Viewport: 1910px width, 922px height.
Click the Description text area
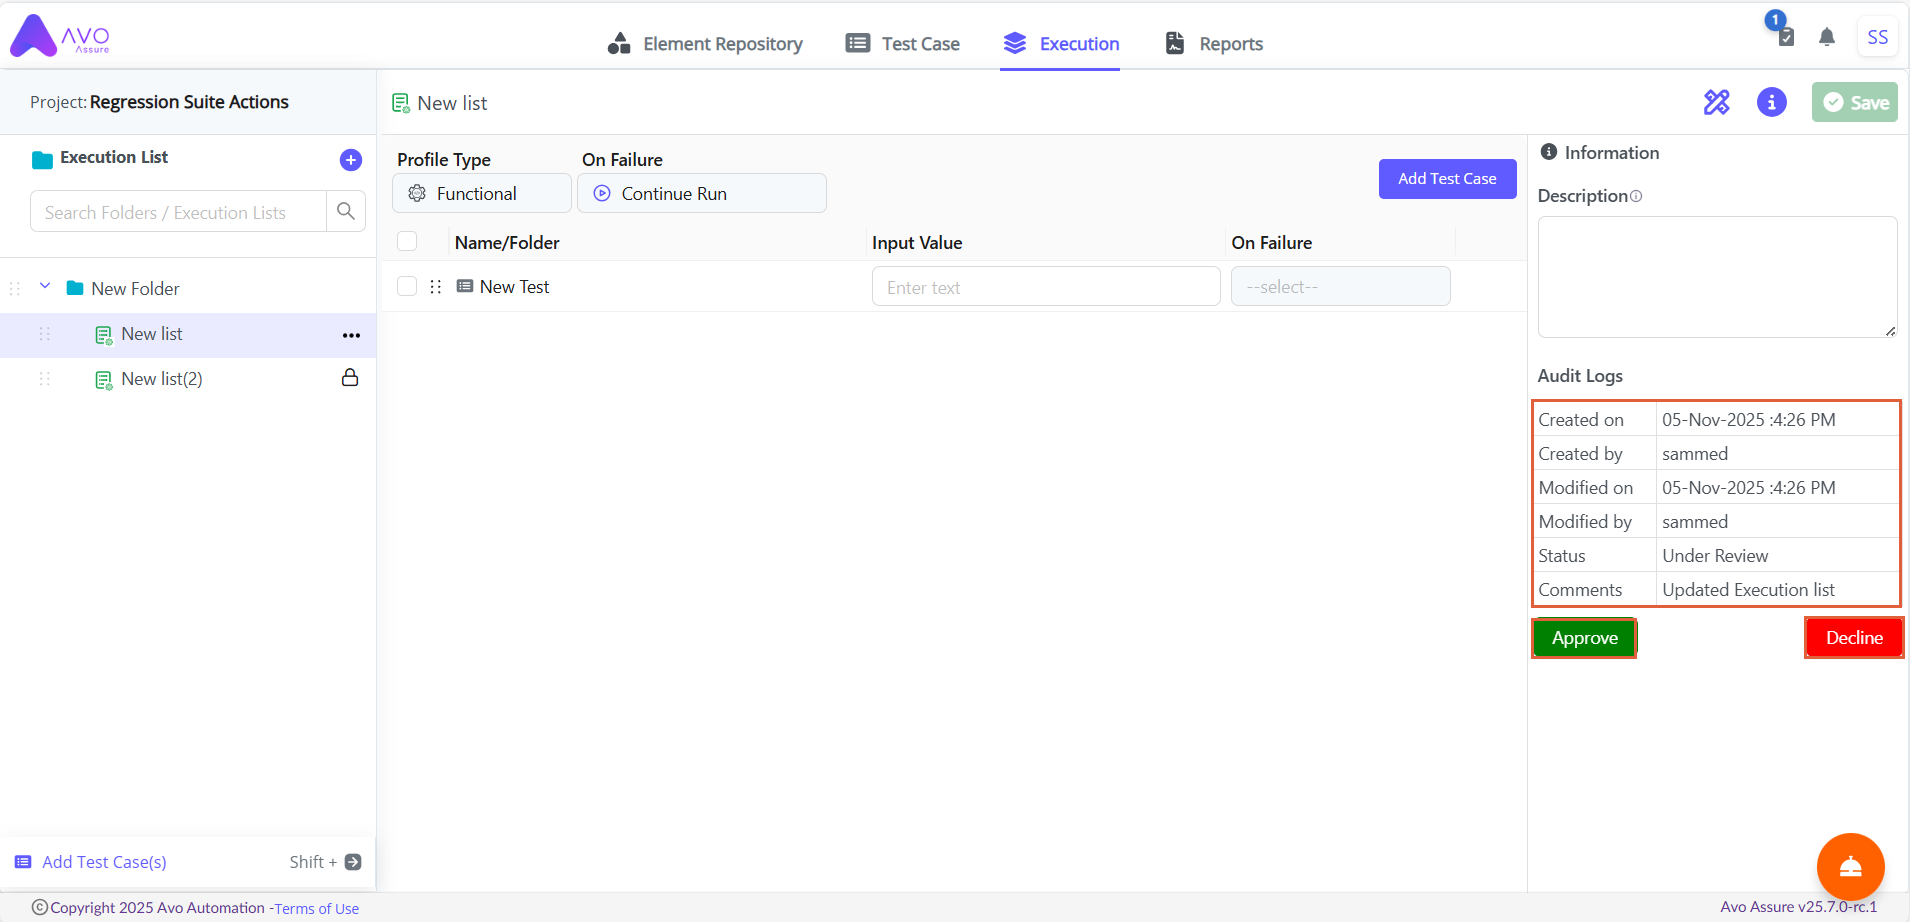1716,277
